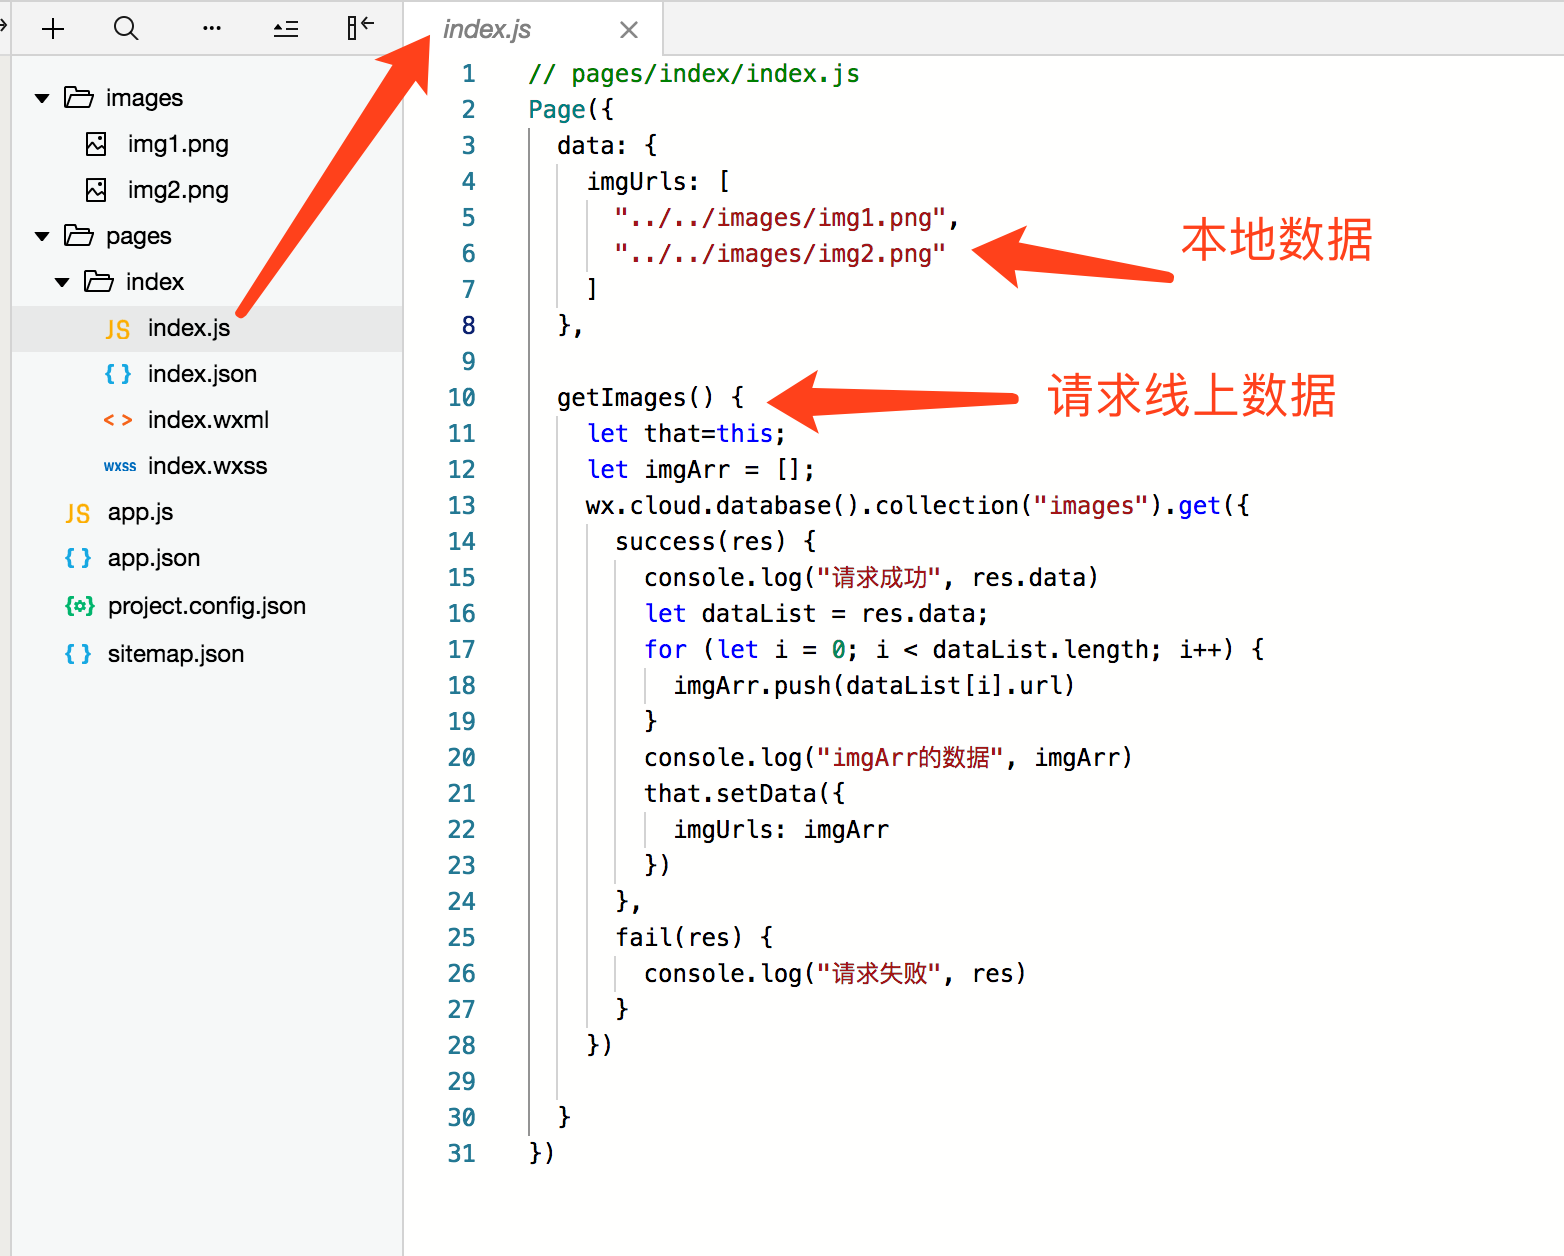Viewport: 1564px width, 1256px height.
Task: Click line number 10 in the gutter
Action: point(462,398)
